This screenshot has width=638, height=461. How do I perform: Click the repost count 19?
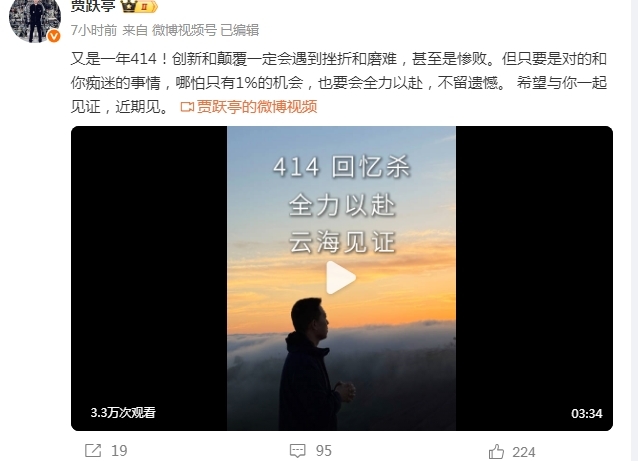[x=119, y=451]
